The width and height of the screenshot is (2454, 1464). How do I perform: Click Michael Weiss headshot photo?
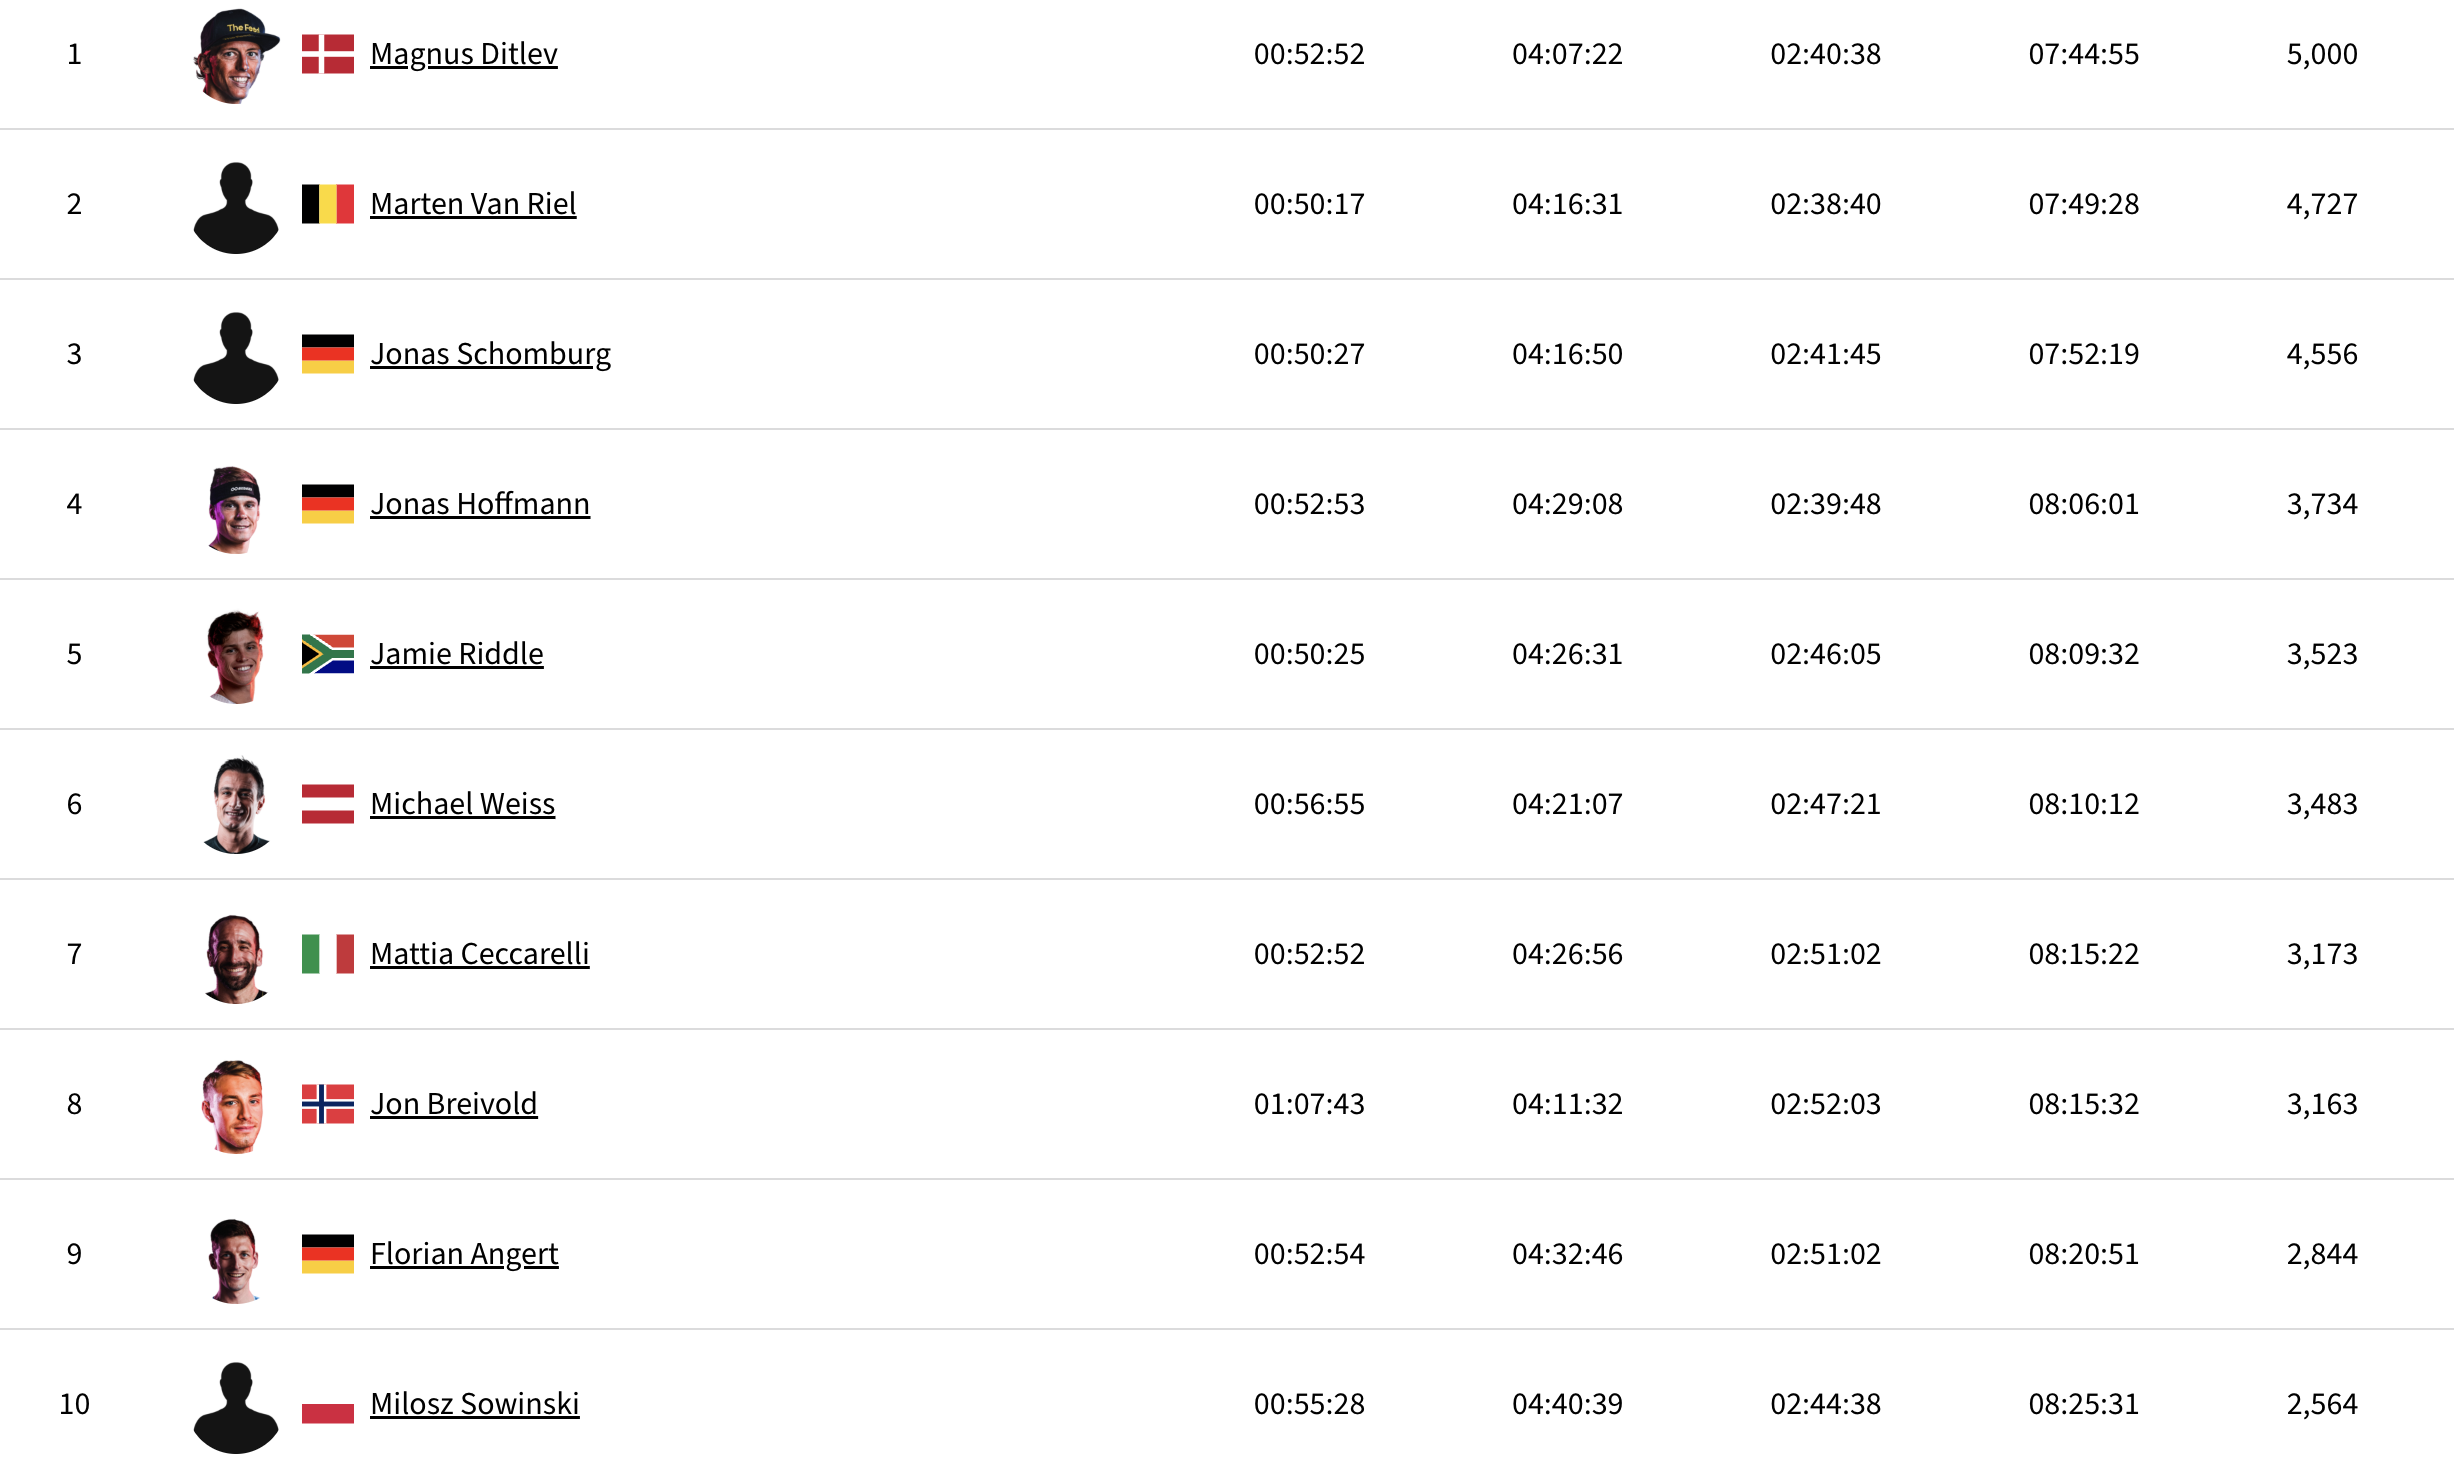point(236,805)
